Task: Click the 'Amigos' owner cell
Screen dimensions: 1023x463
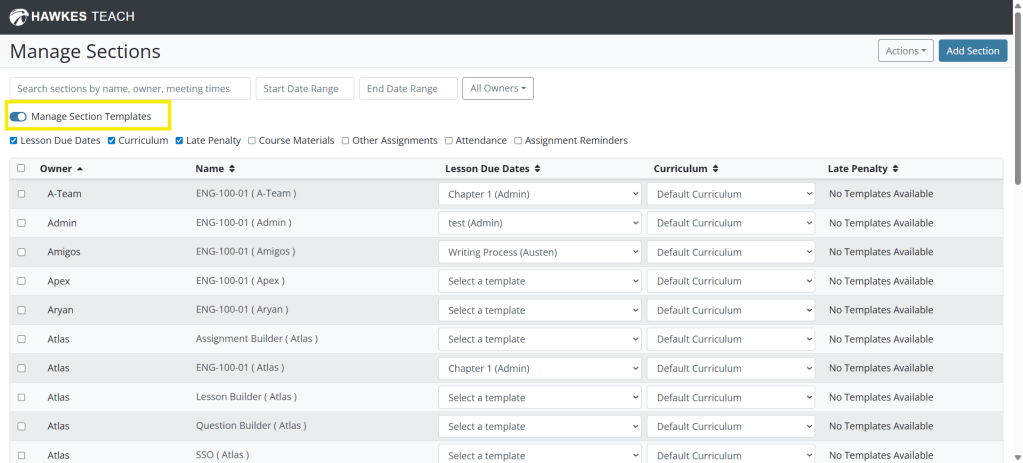Action: [64, 252]
